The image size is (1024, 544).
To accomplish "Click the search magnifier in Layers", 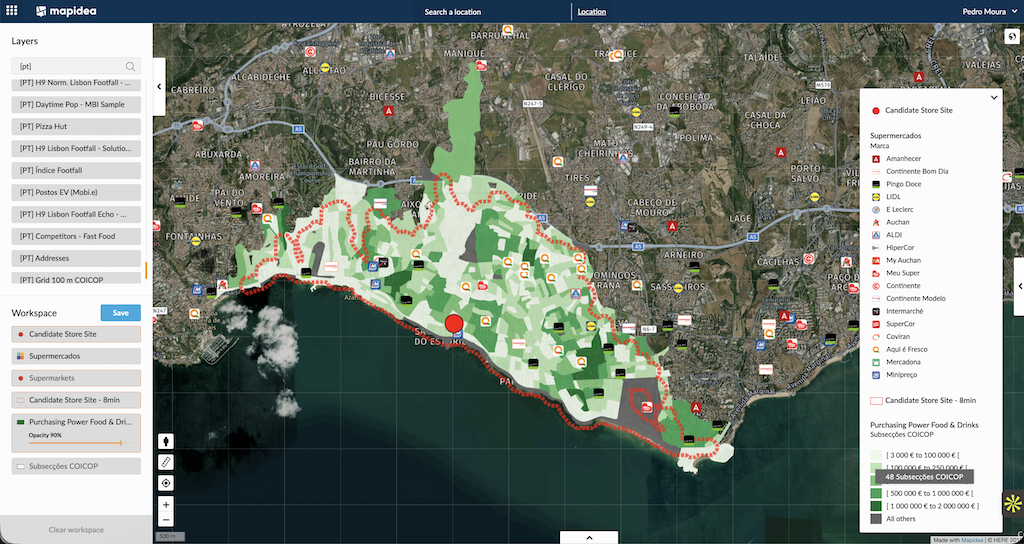I will point(130,66).
